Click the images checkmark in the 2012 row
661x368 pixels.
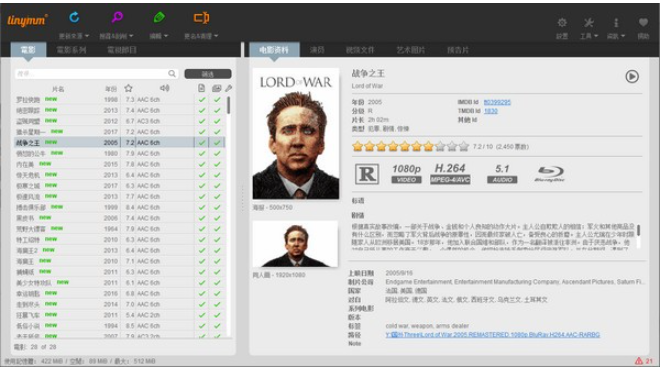point(217,121)
